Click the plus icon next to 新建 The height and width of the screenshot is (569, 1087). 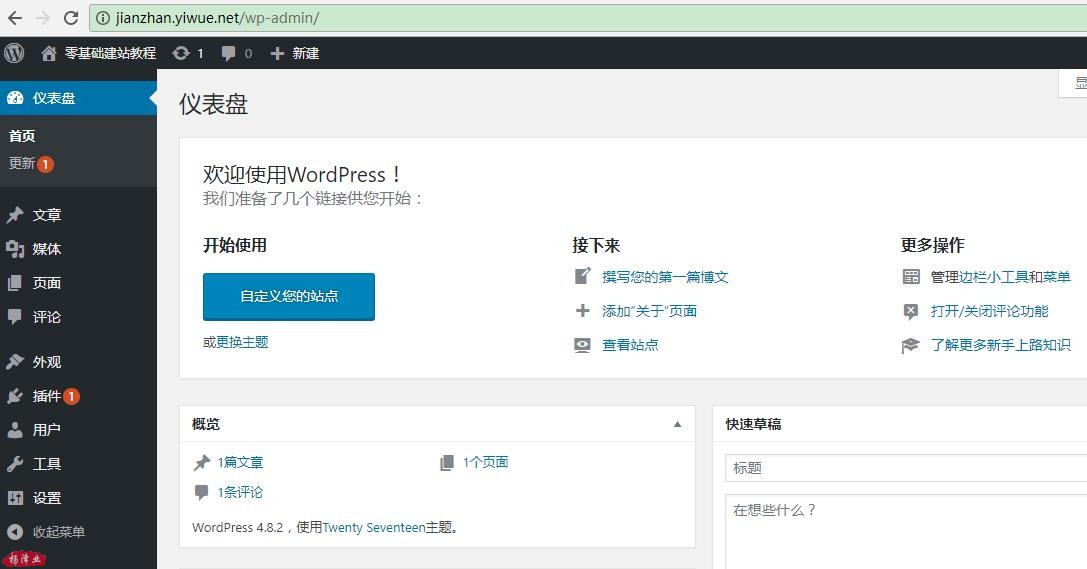click(277, 53)
